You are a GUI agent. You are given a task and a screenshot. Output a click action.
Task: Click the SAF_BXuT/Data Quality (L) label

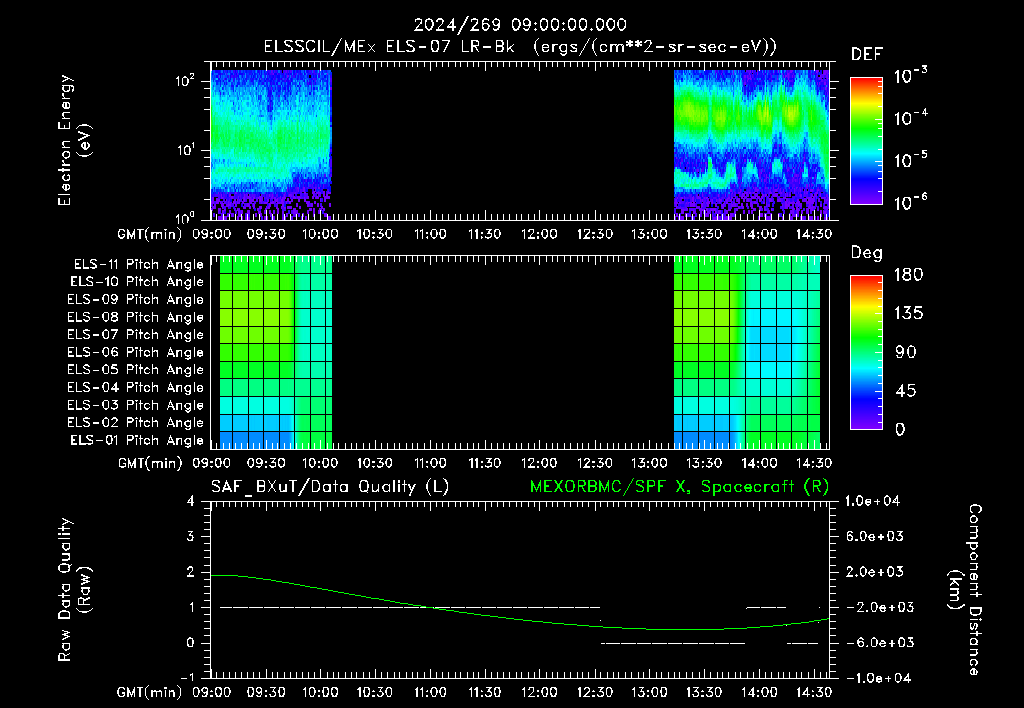(x=330, y=487)
